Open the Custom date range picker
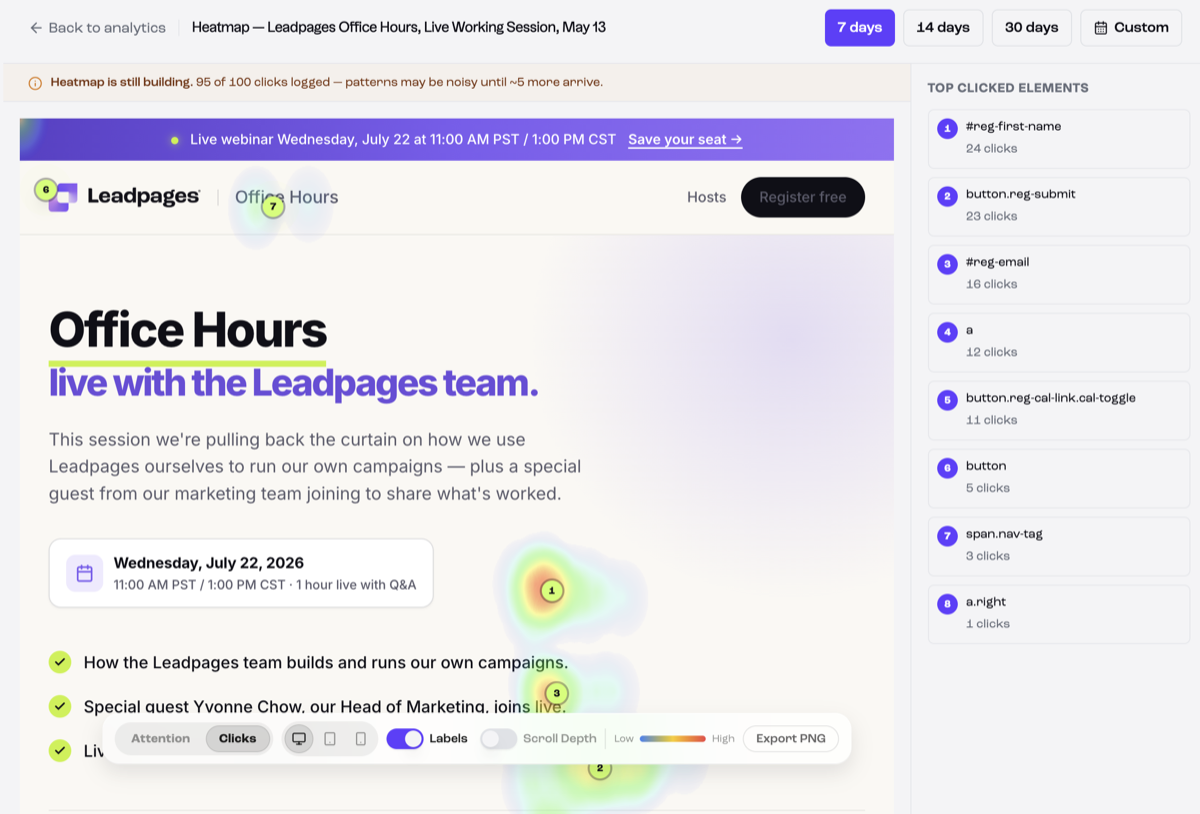 pos(1131,28)
